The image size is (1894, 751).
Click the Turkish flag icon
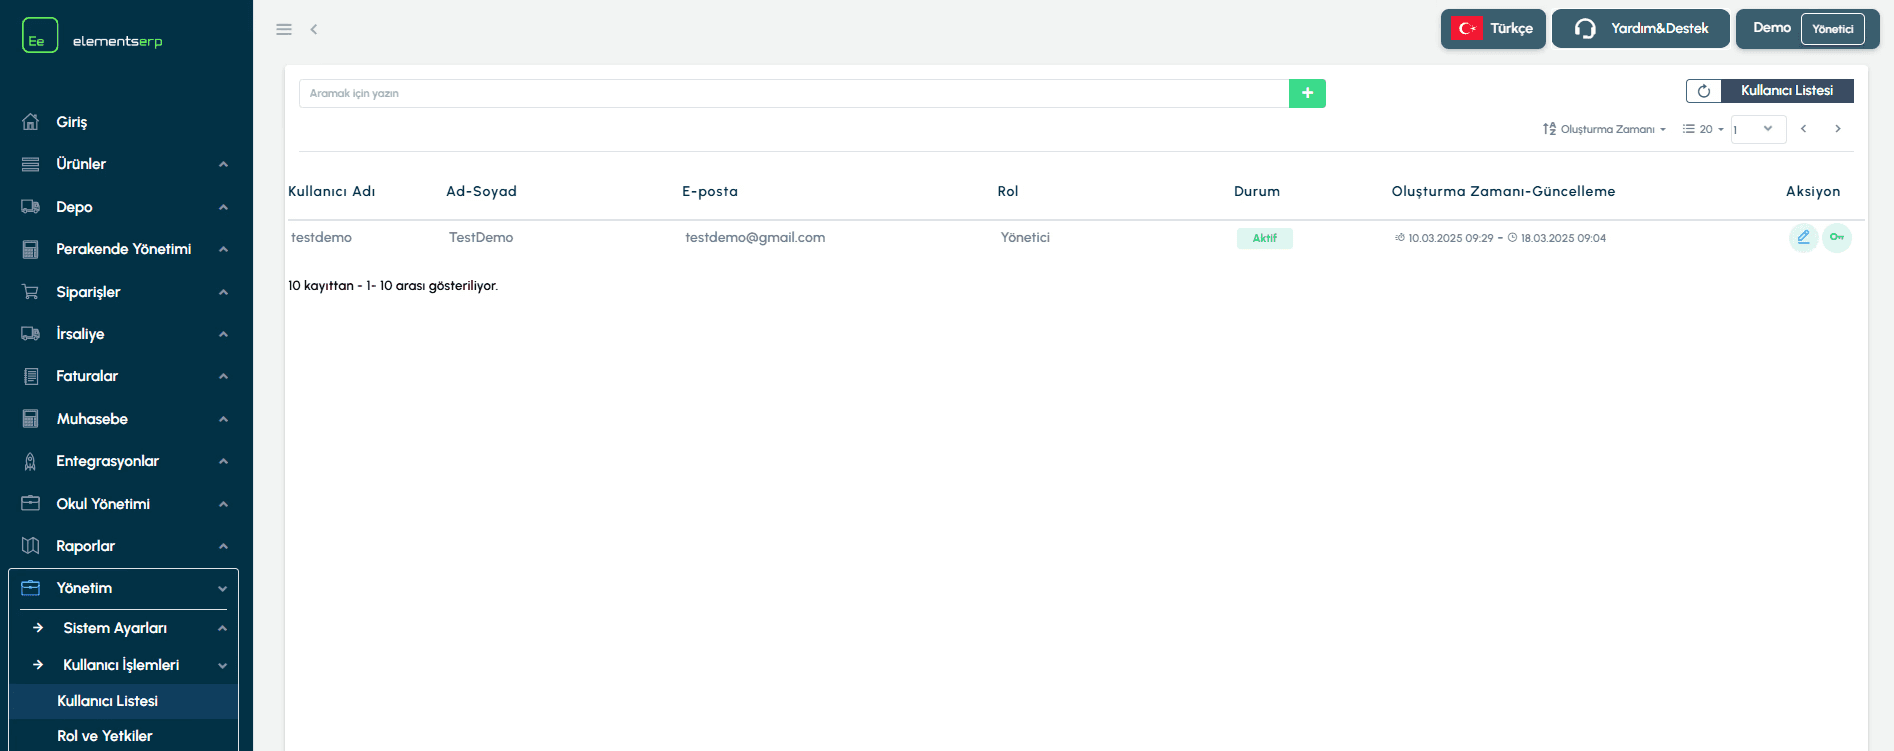coord(1467,28)
